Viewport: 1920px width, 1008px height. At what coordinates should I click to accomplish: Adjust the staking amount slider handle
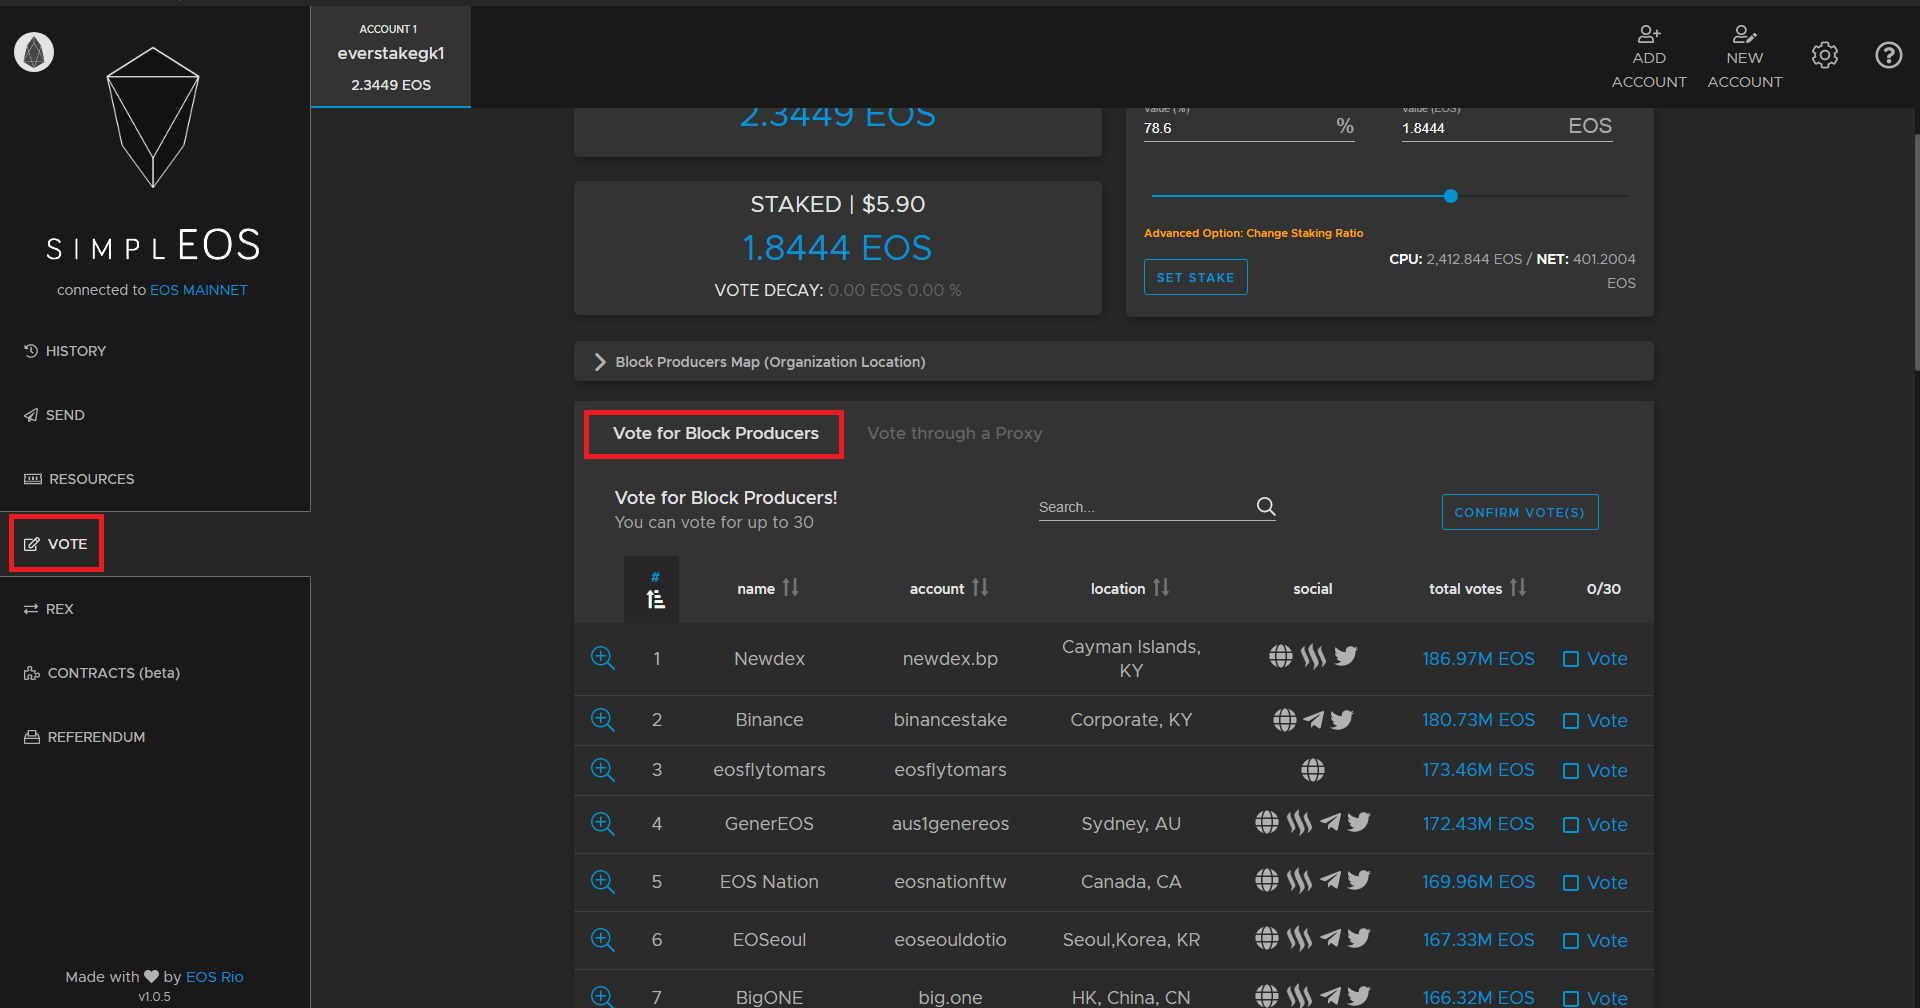coord(1450,196)
